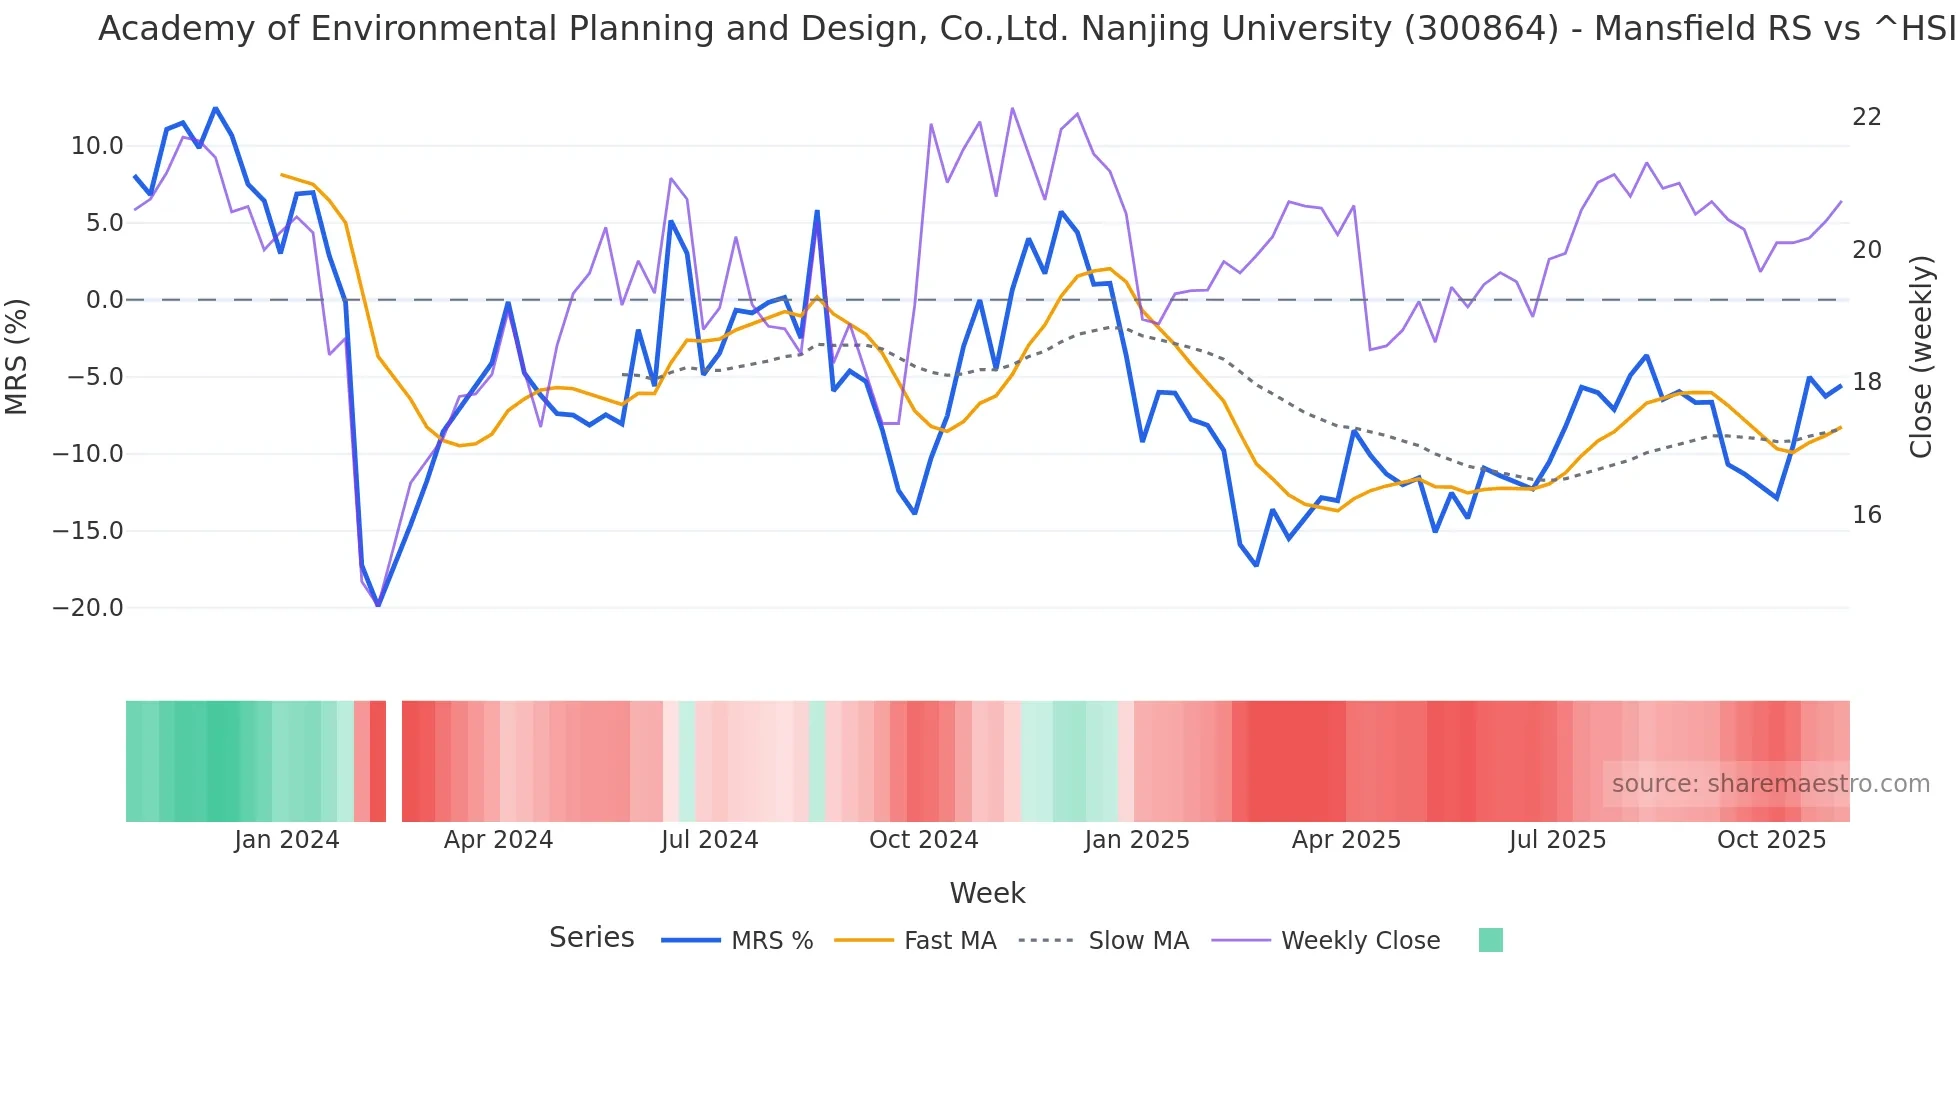Click the "Close (weekly)" right axis title
Viewport: 1960px width, 1102px height.
(1921, 356)
